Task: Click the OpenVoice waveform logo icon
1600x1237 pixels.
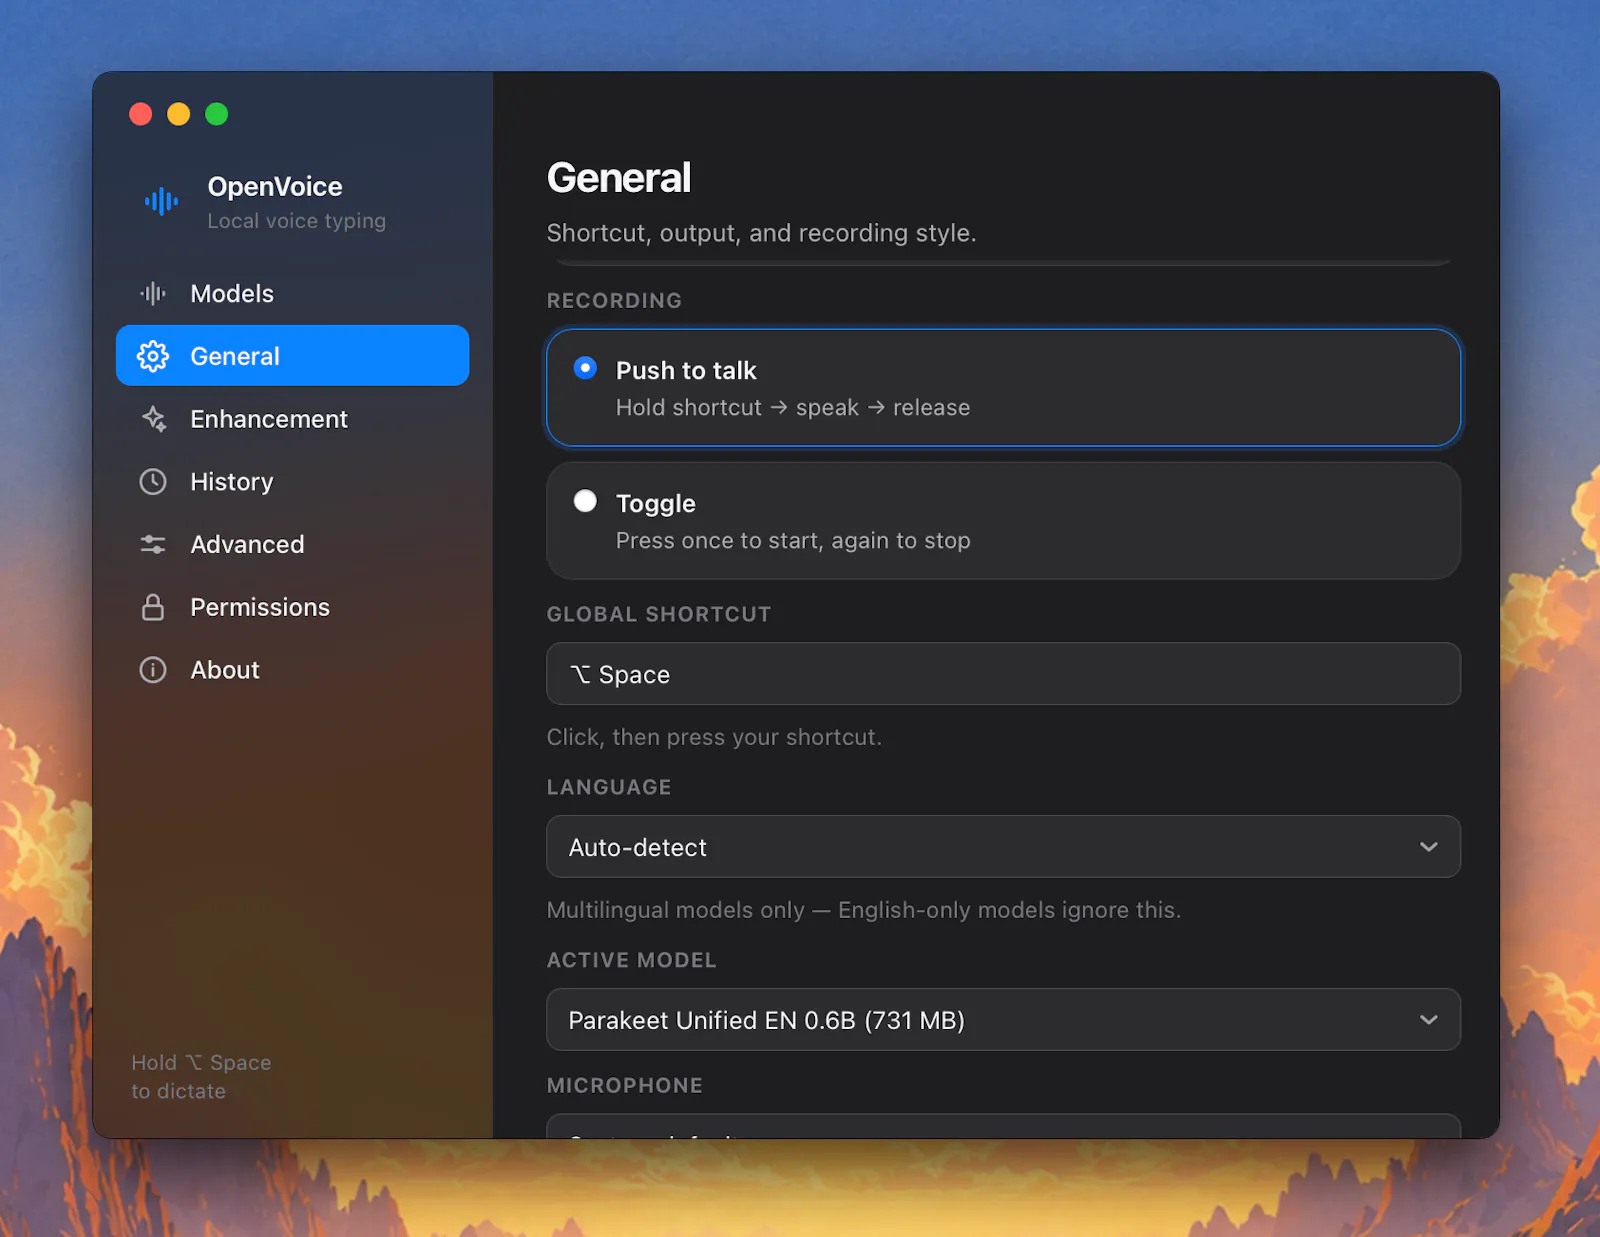Action: pos(161,202)
